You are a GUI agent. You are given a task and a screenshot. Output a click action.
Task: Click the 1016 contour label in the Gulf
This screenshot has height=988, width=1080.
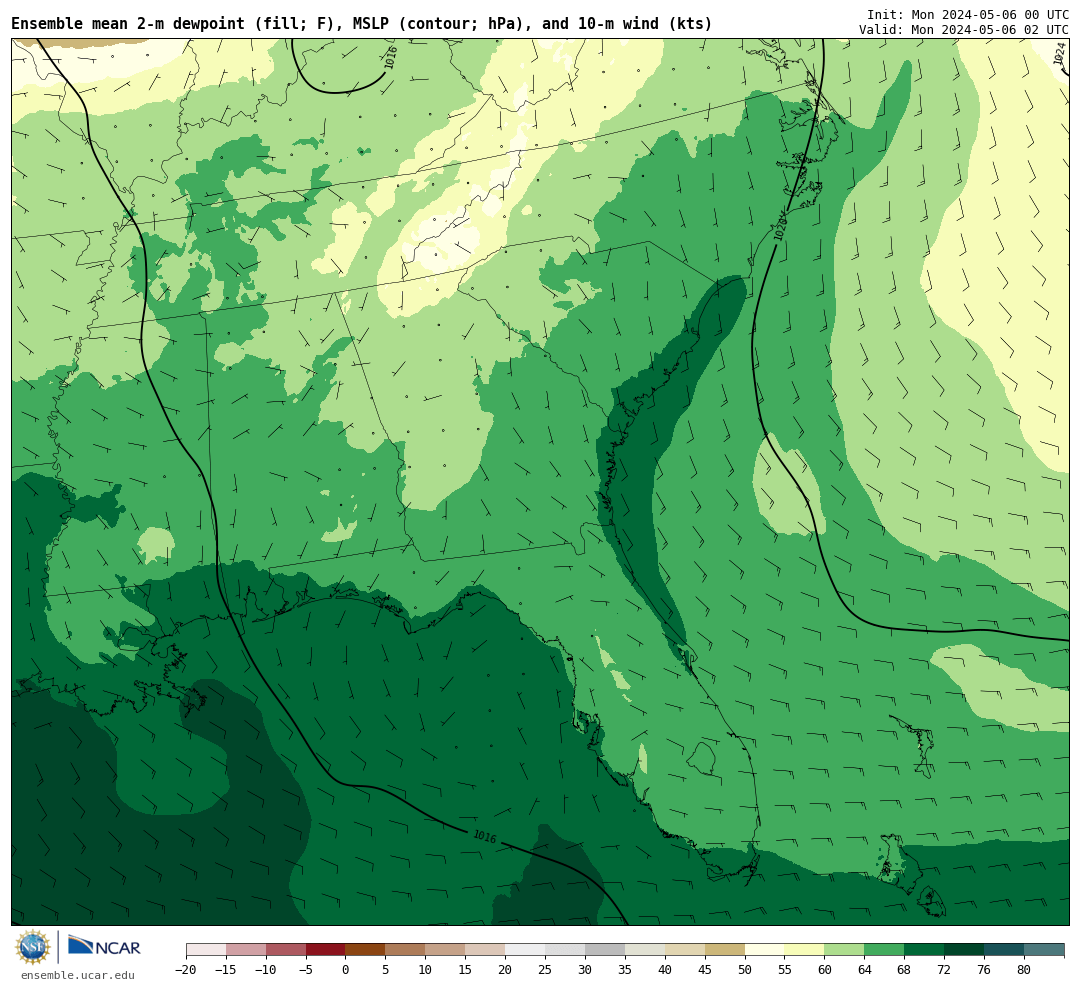tap(484, 836)
